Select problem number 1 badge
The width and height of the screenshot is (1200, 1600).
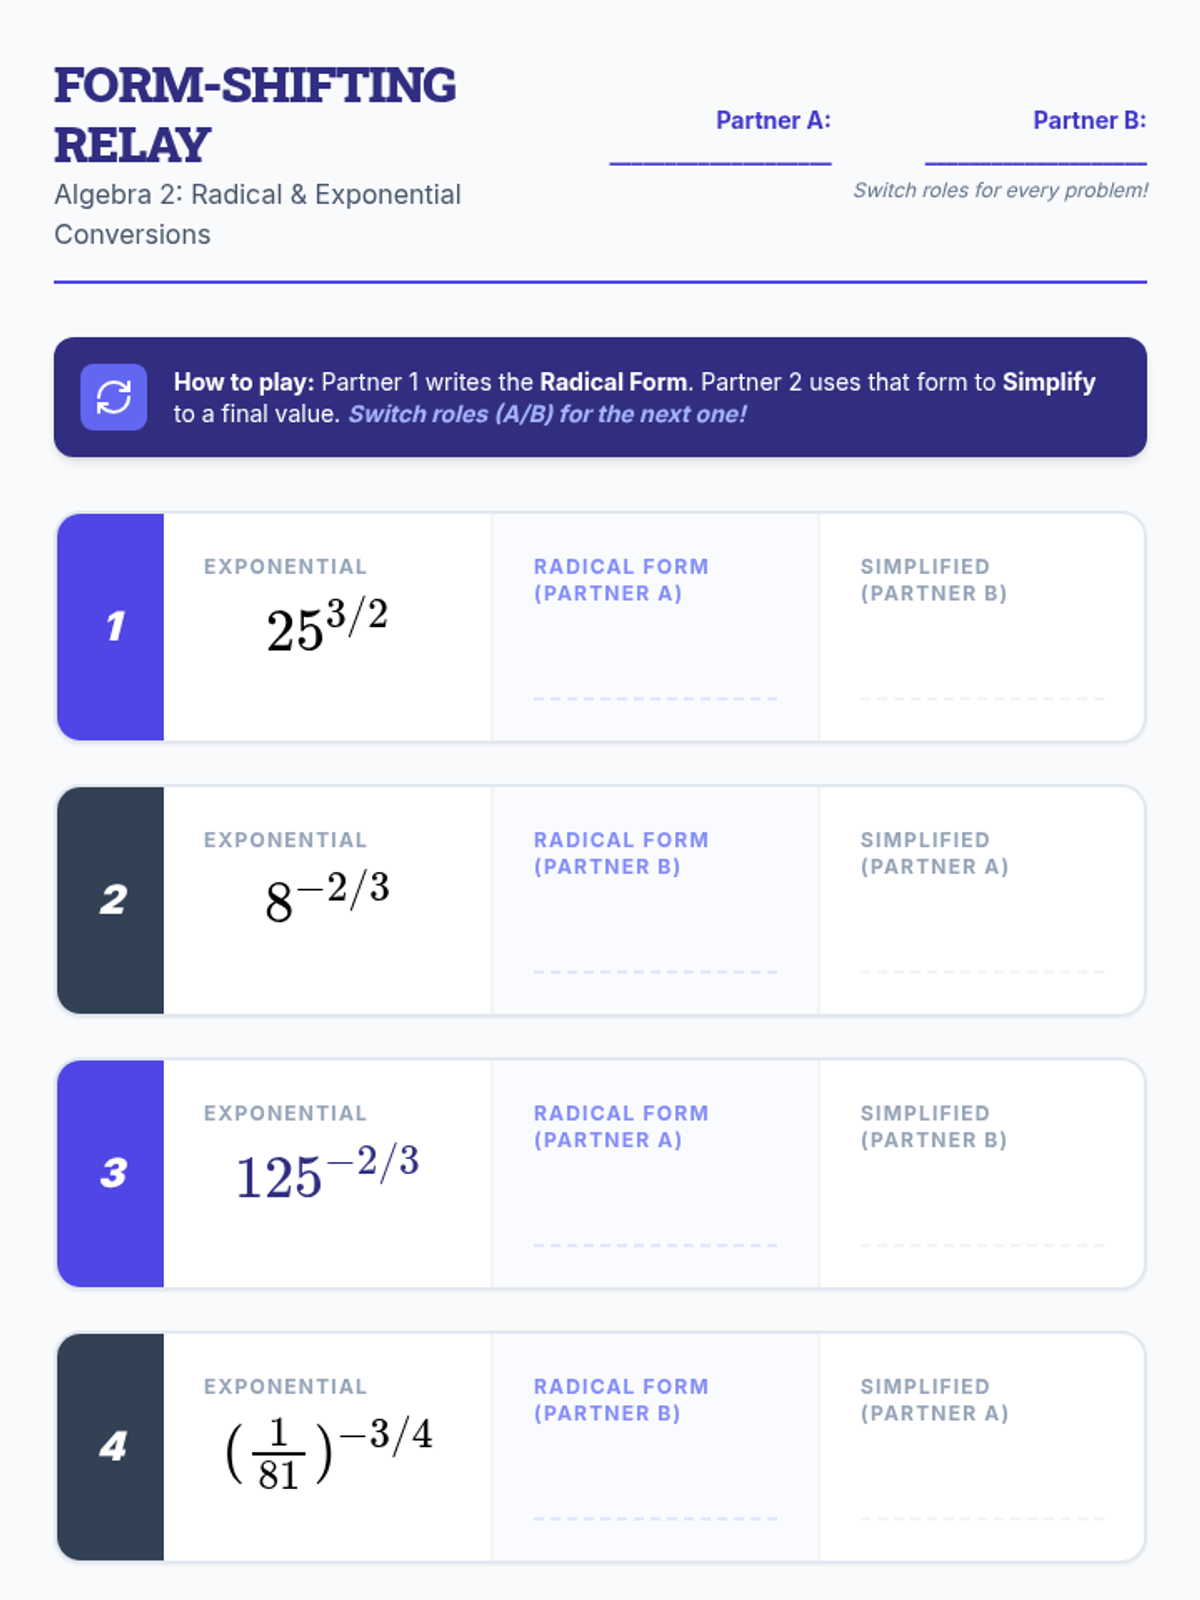click(x=110, y=627)
